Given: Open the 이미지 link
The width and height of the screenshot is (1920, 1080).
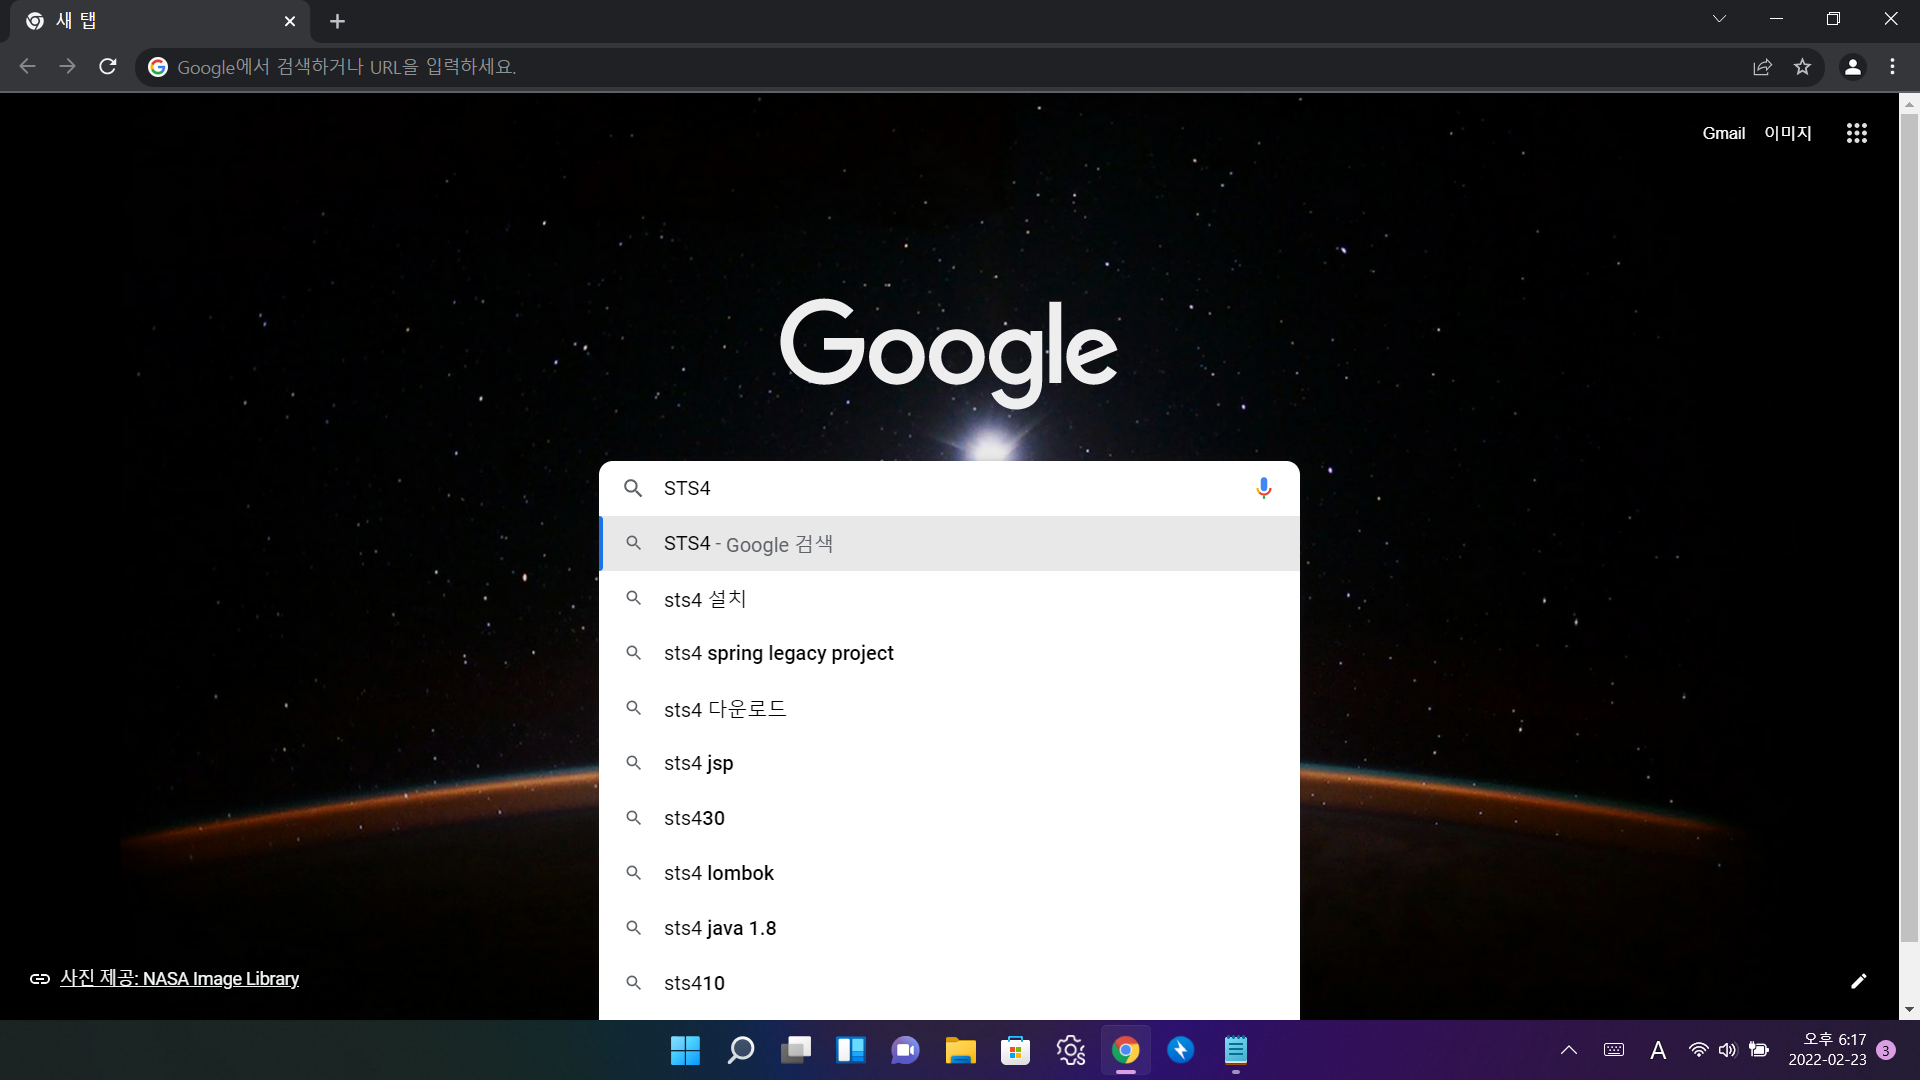Looking at the screenshot, I should point(1787,133).
